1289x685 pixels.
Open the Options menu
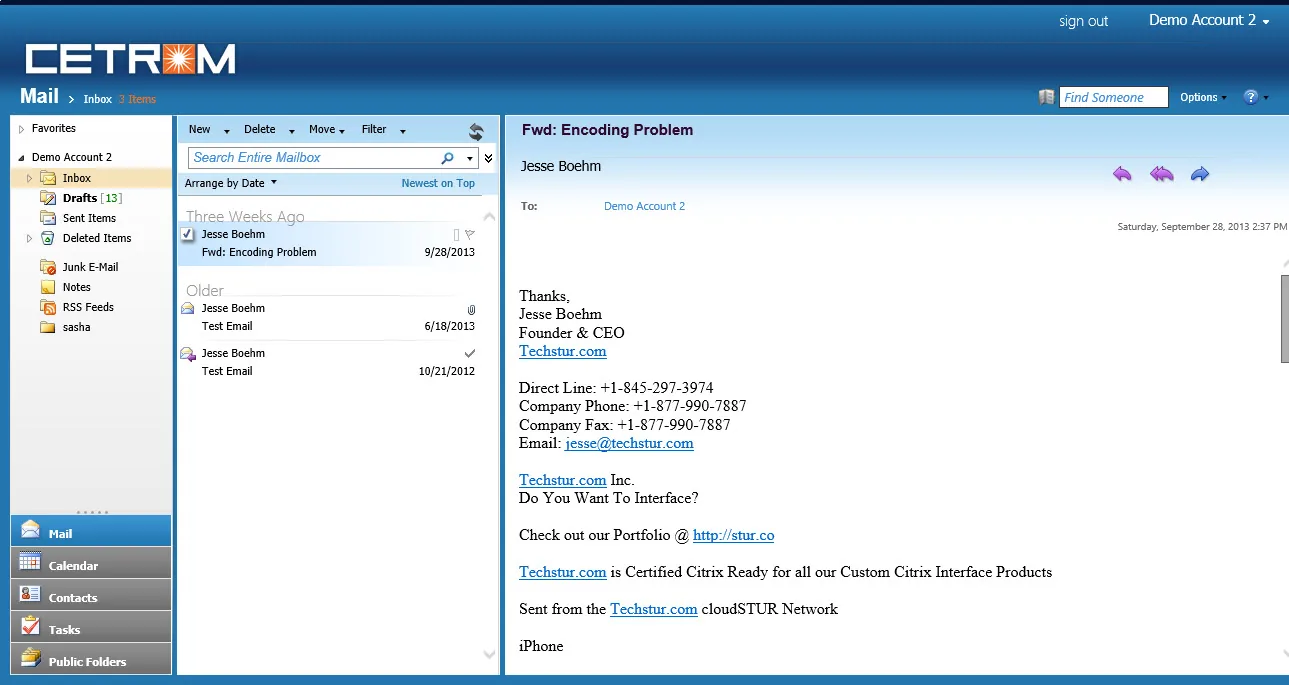click(x=1204, y=97)
